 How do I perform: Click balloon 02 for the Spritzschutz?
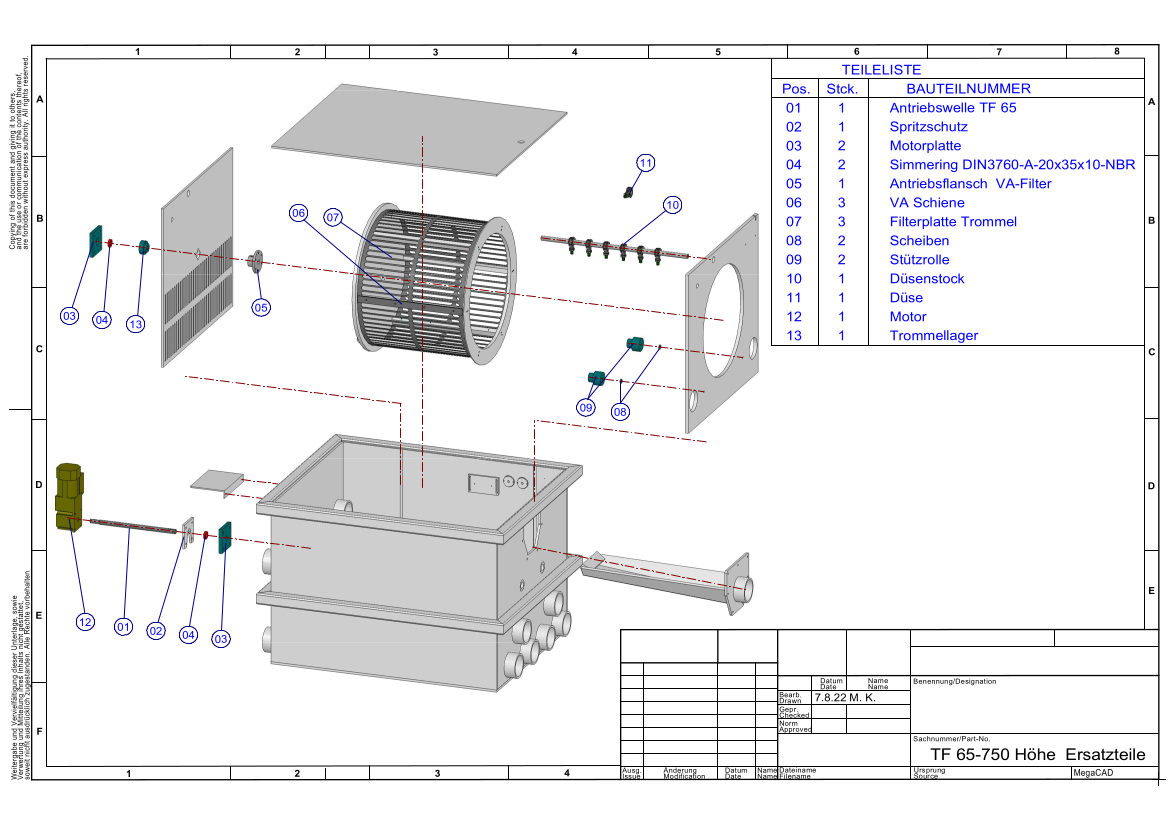point(155,631)
